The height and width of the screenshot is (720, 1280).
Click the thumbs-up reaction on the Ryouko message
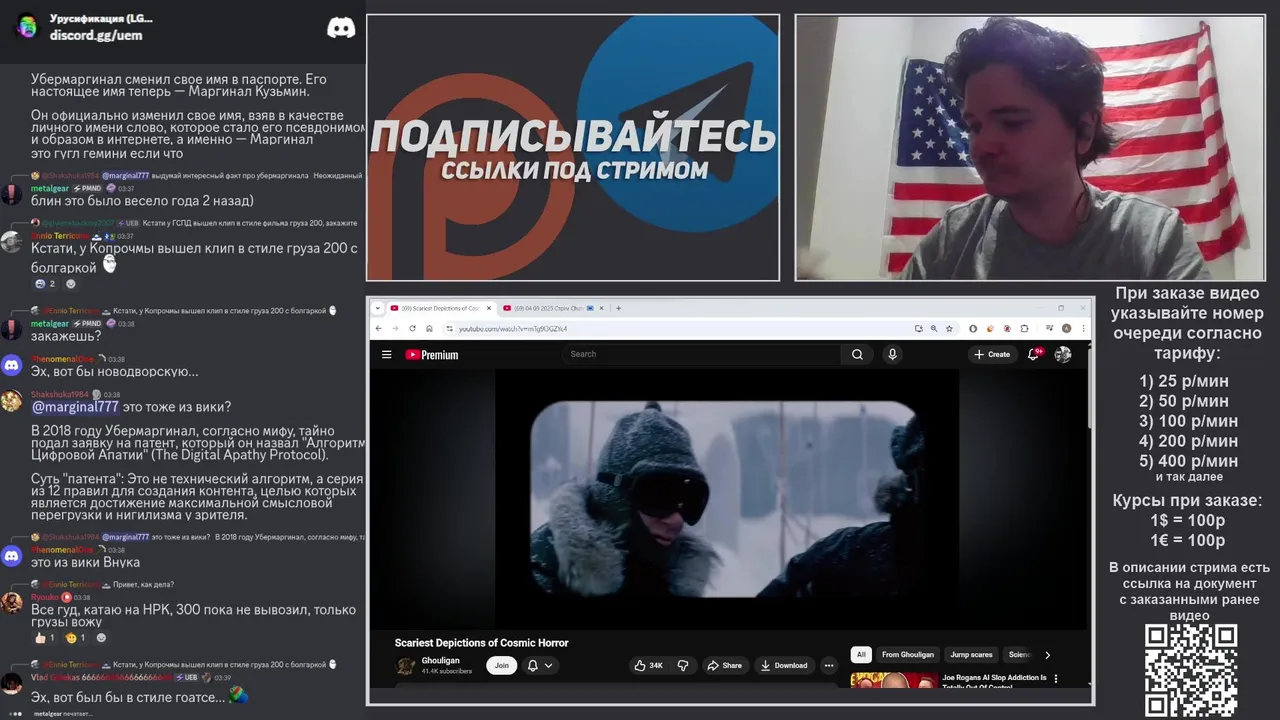click(44, 637)
